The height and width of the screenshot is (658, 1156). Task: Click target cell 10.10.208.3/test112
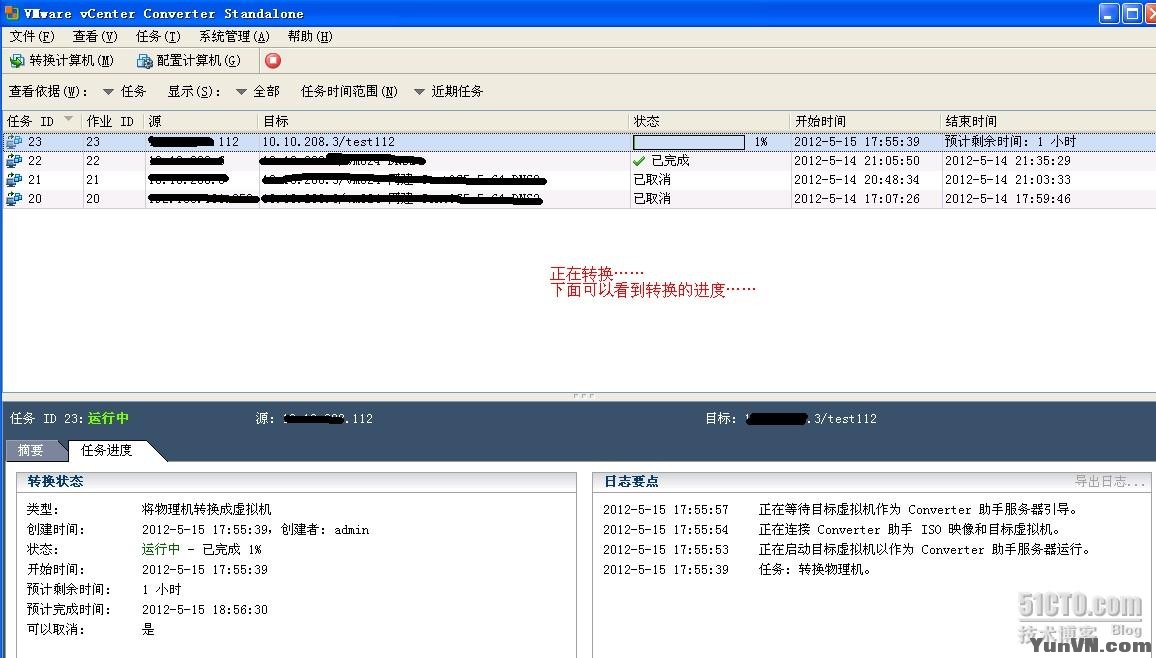coord(329,141)
